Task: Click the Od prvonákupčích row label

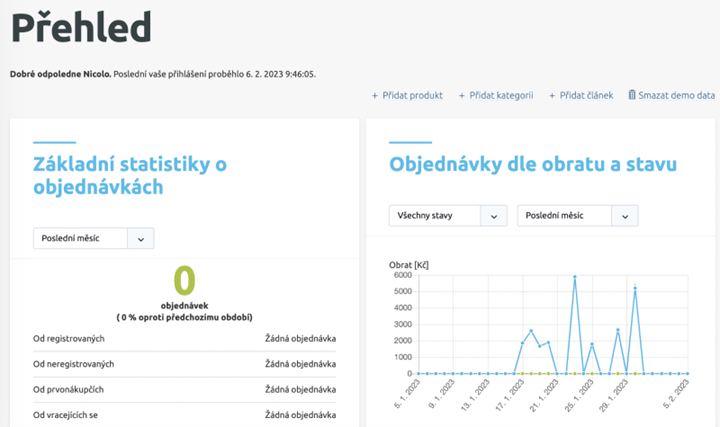Action: (x=68, y=390)
